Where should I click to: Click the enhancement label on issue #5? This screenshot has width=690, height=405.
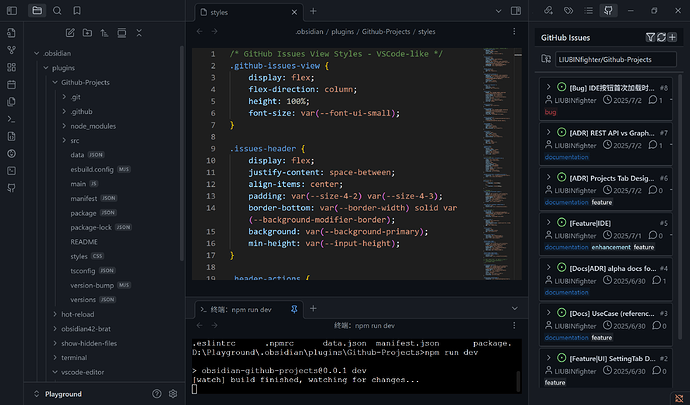pos(611,247)
